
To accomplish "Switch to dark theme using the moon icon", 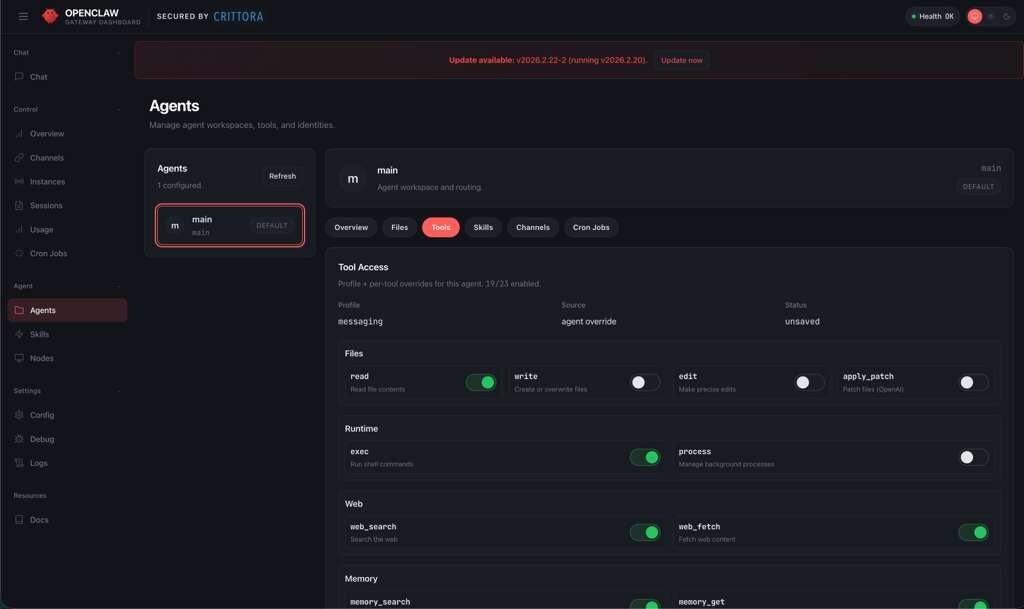I will pyautogui.click(x=1006, y=16).
